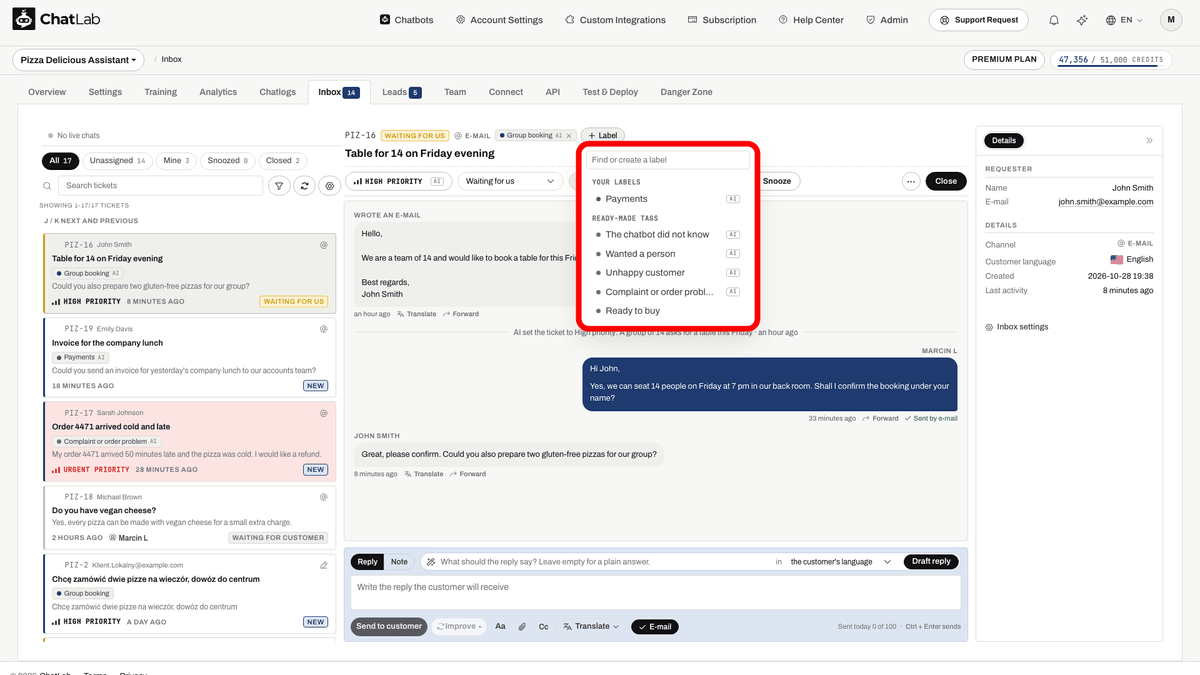The height and width of the screenshot is (675, 1200).
Task: Click the Draft reply button
Action: [x=931, y=562]
